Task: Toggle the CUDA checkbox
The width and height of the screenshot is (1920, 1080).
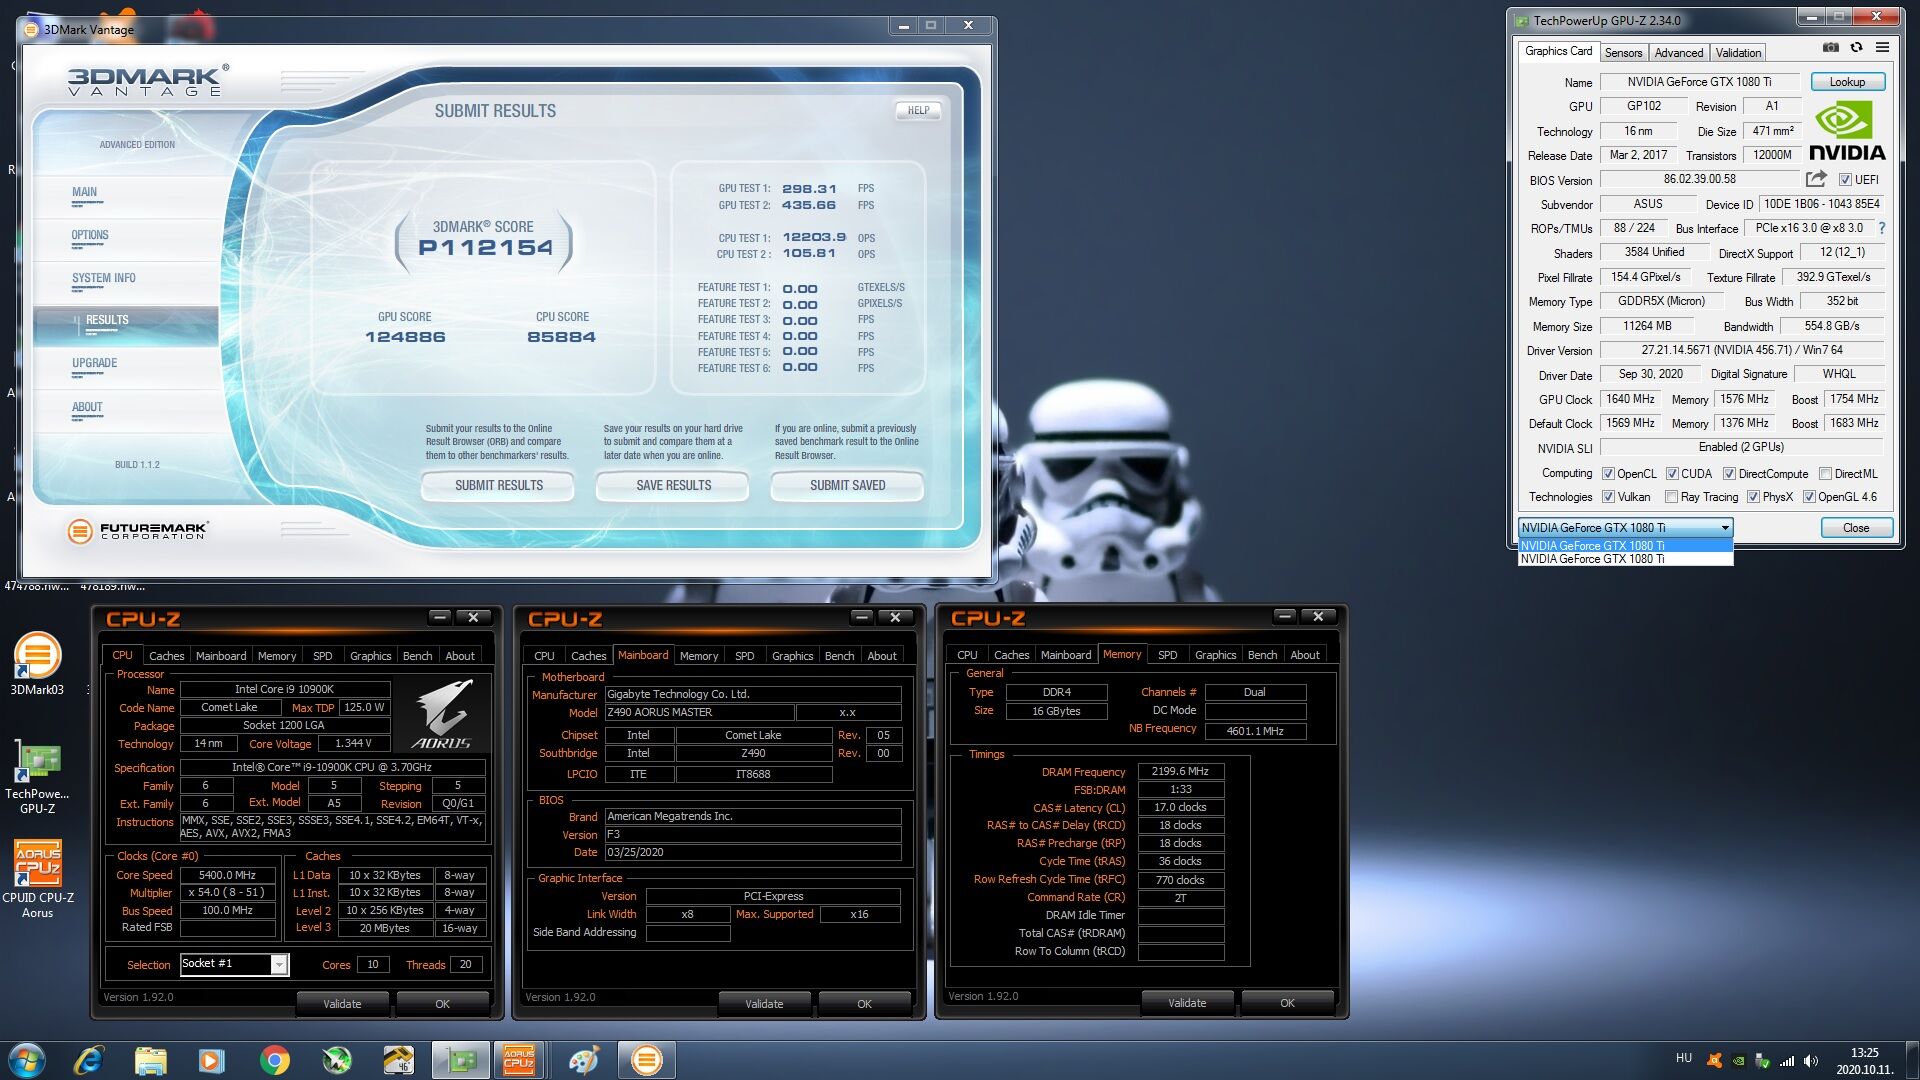Action: pyautogui.click(x=1672, y=474)
